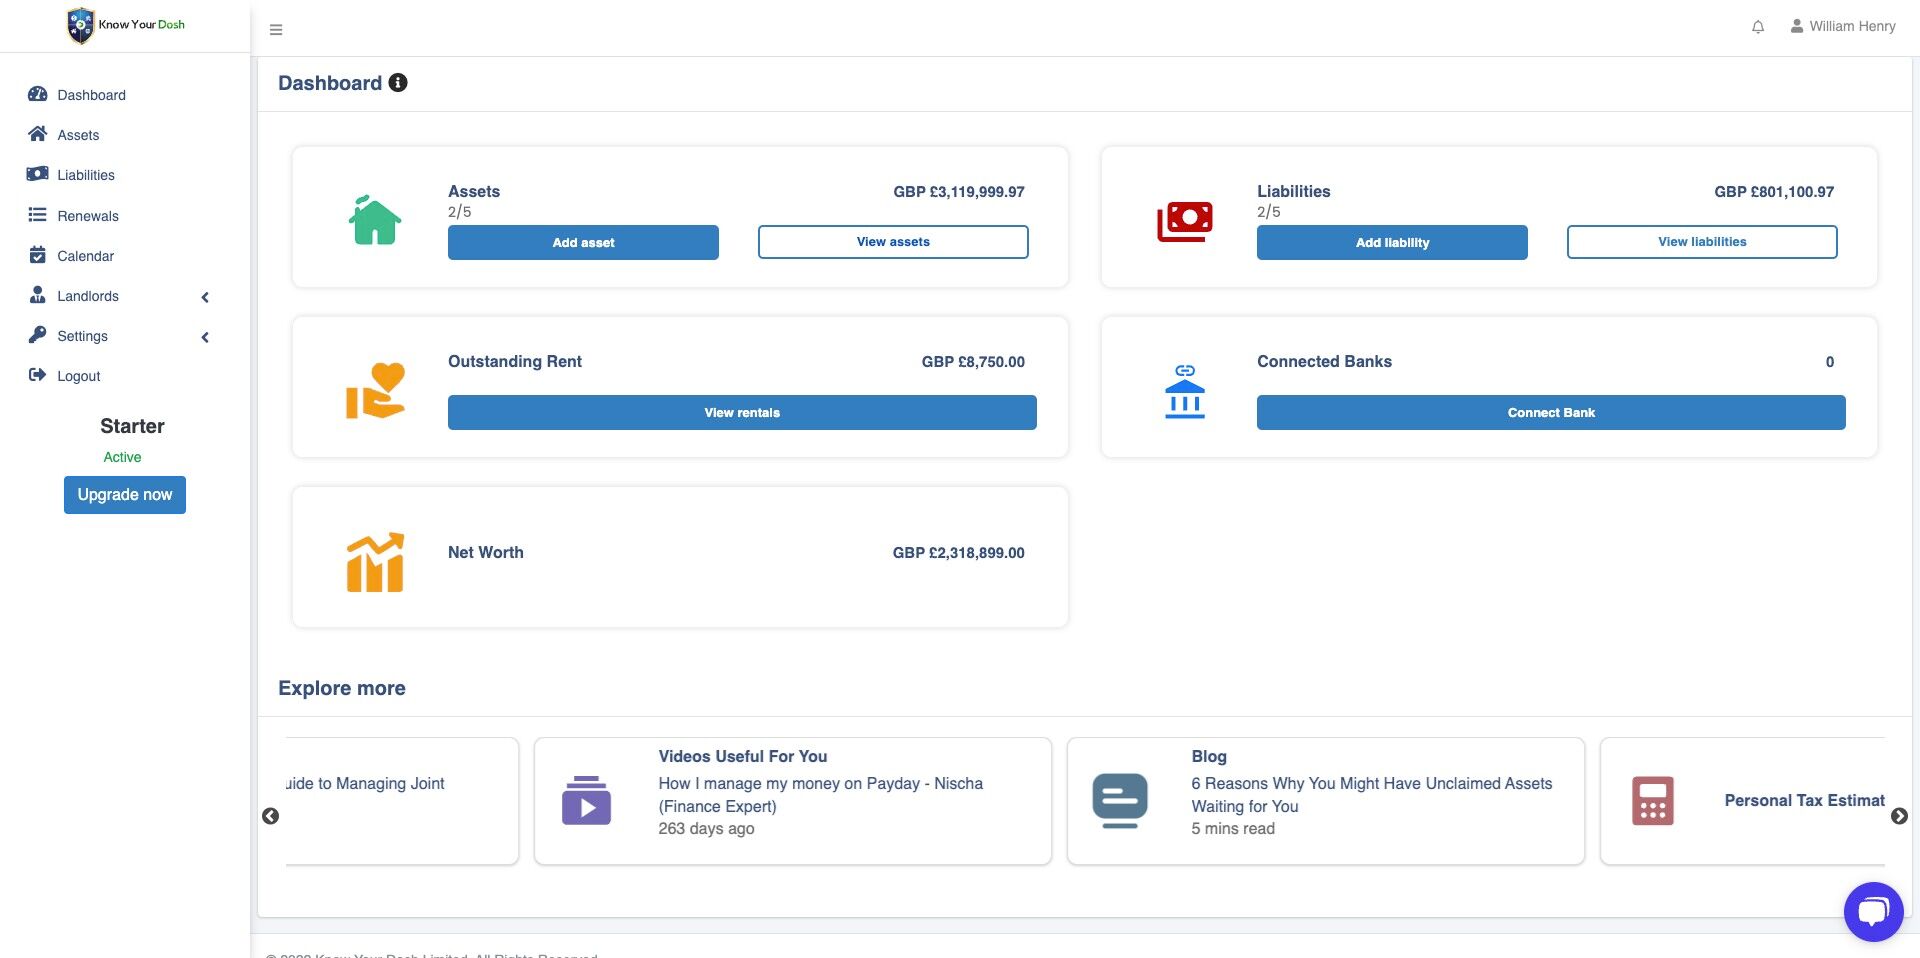Click the purple video play icon
Image resolution: width=1920 pixels, height=958 pixels.
(x=586, y=800)
